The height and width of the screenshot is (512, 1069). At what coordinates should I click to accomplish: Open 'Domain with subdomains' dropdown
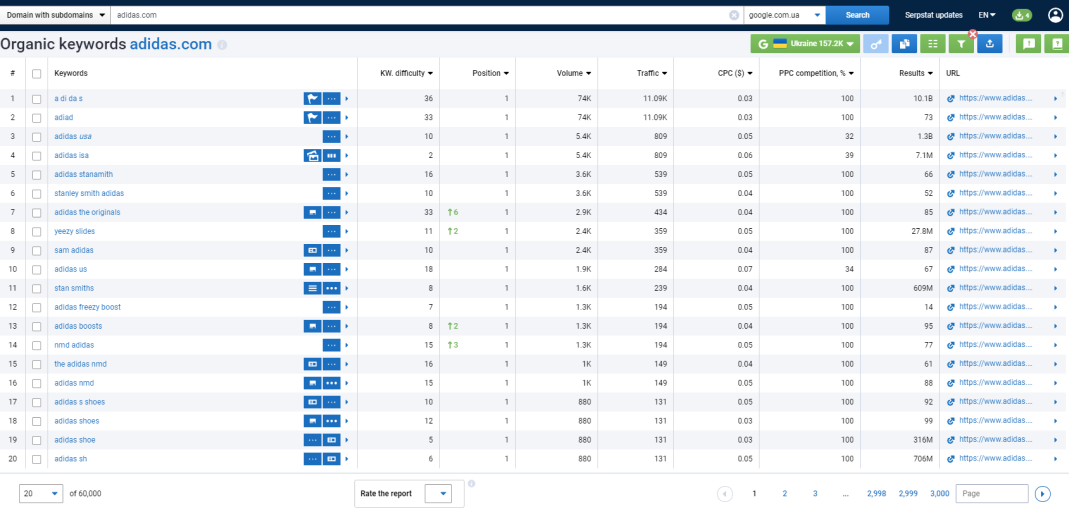point(55,15)
